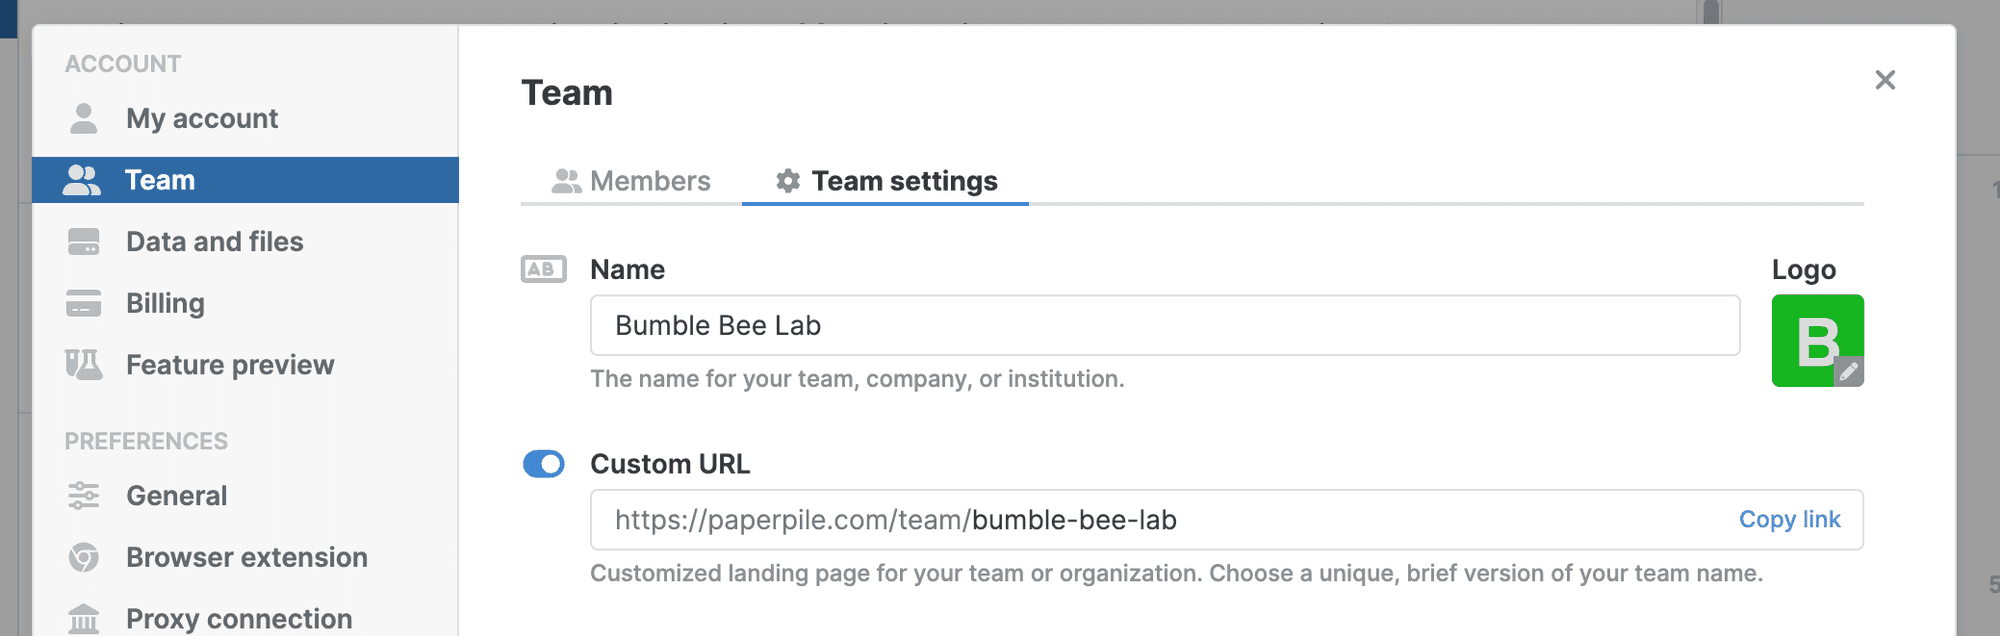Go to Browser extension preferences
Screen dimensions: 2000x636
pos(246,557)
